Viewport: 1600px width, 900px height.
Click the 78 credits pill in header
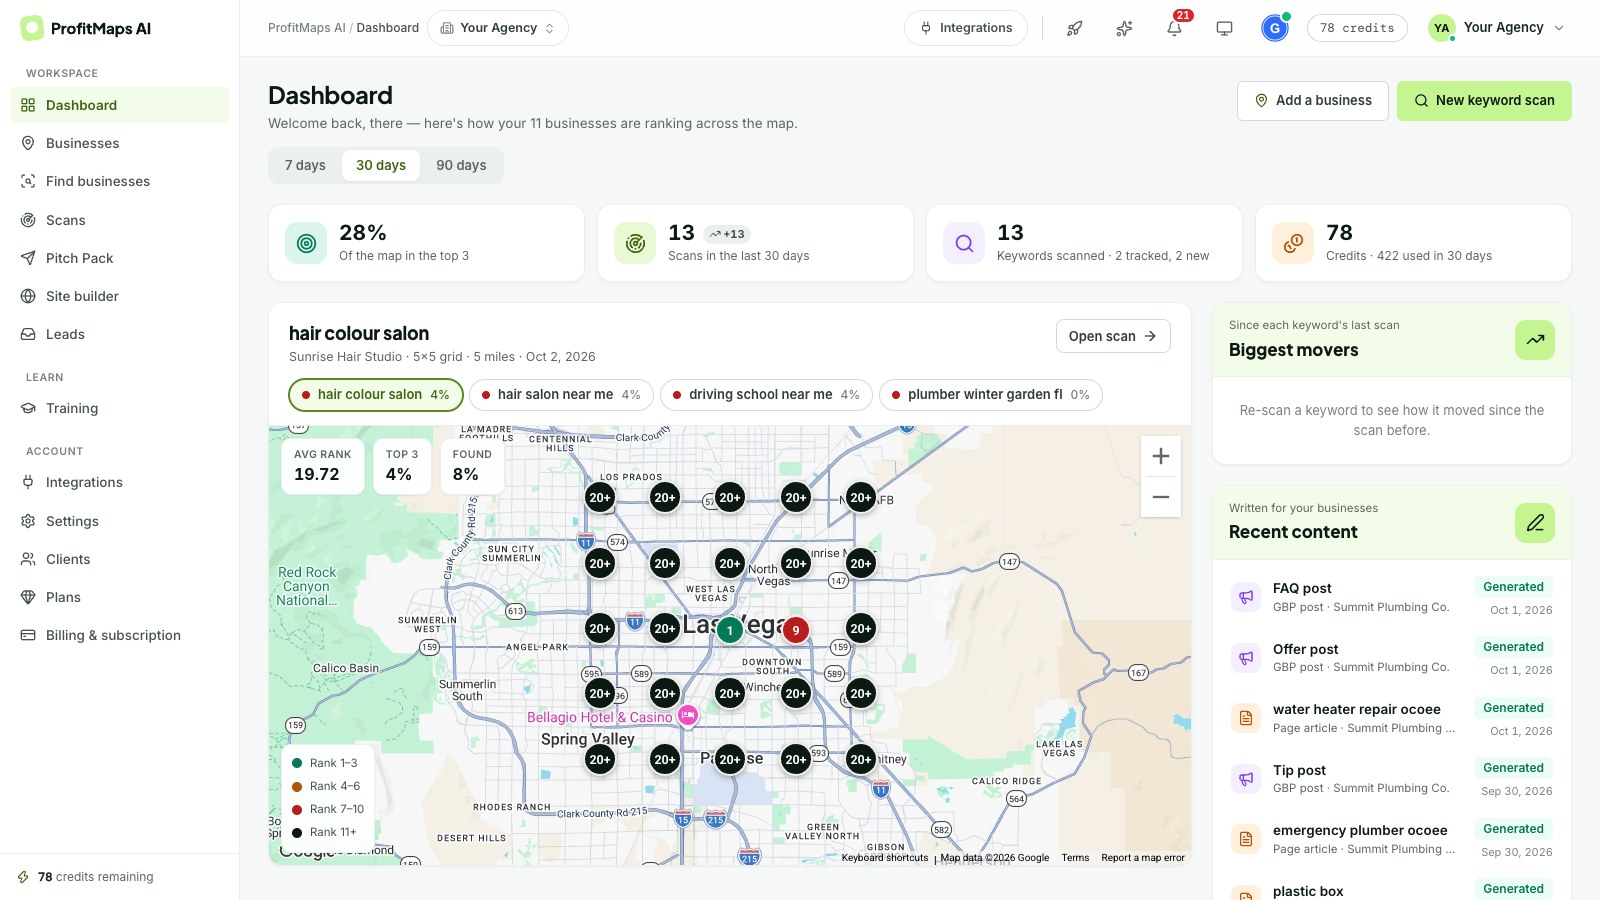[1357, 28]
